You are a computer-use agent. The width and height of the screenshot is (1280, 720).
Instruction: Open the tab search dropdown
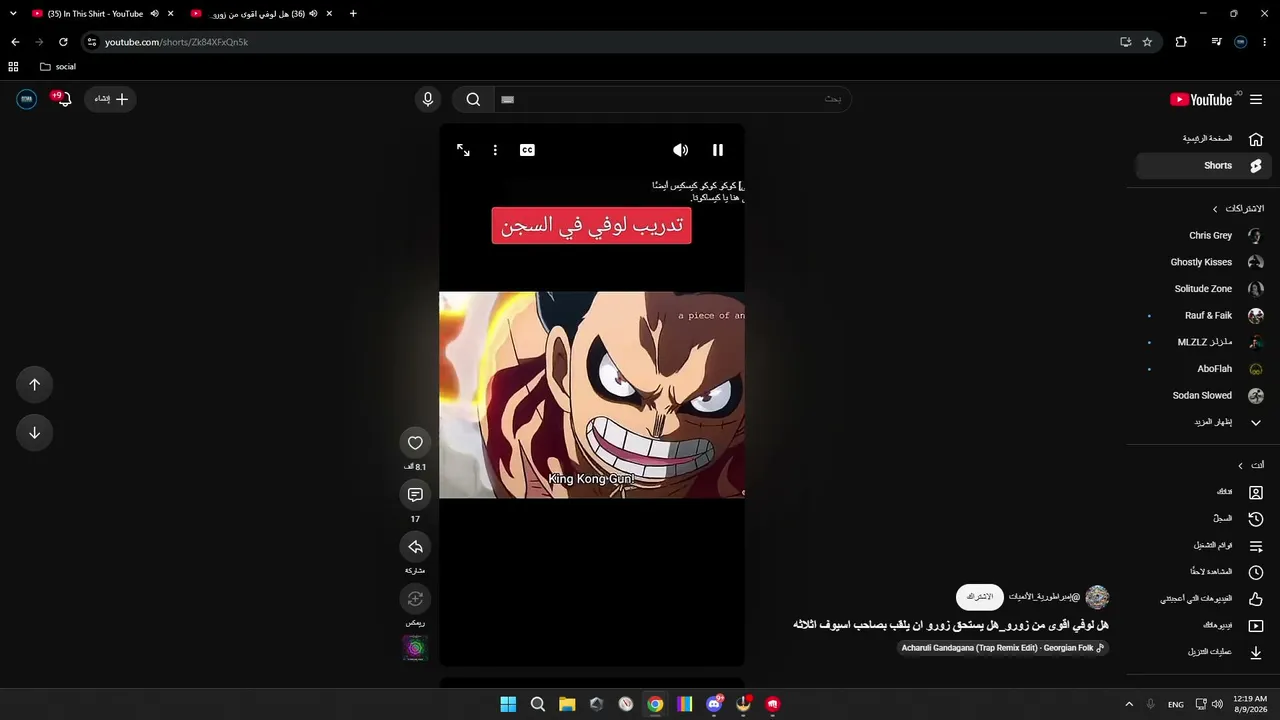click(13, 14)
